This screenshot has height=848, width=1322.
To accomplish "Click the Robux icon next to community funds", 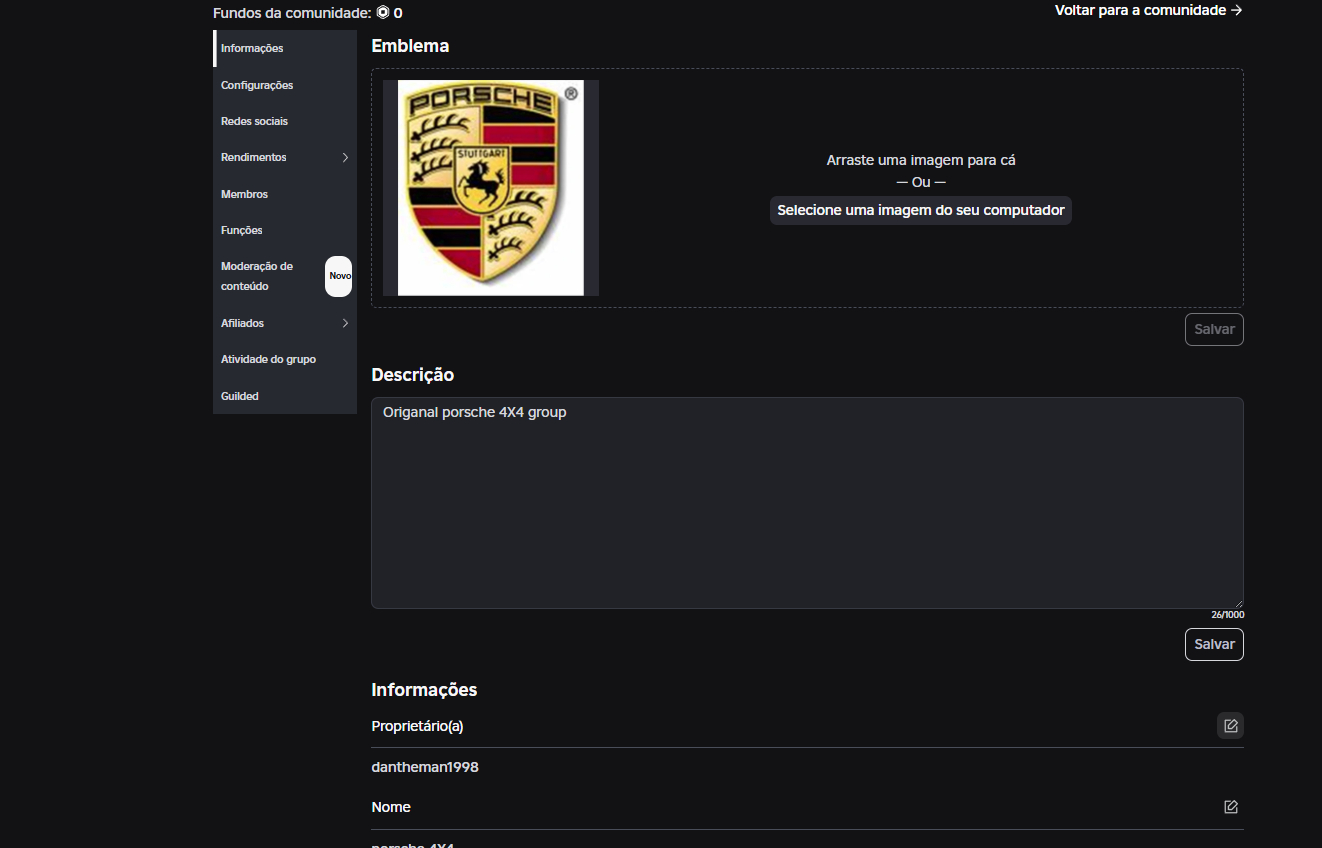I will click(383, 13).
